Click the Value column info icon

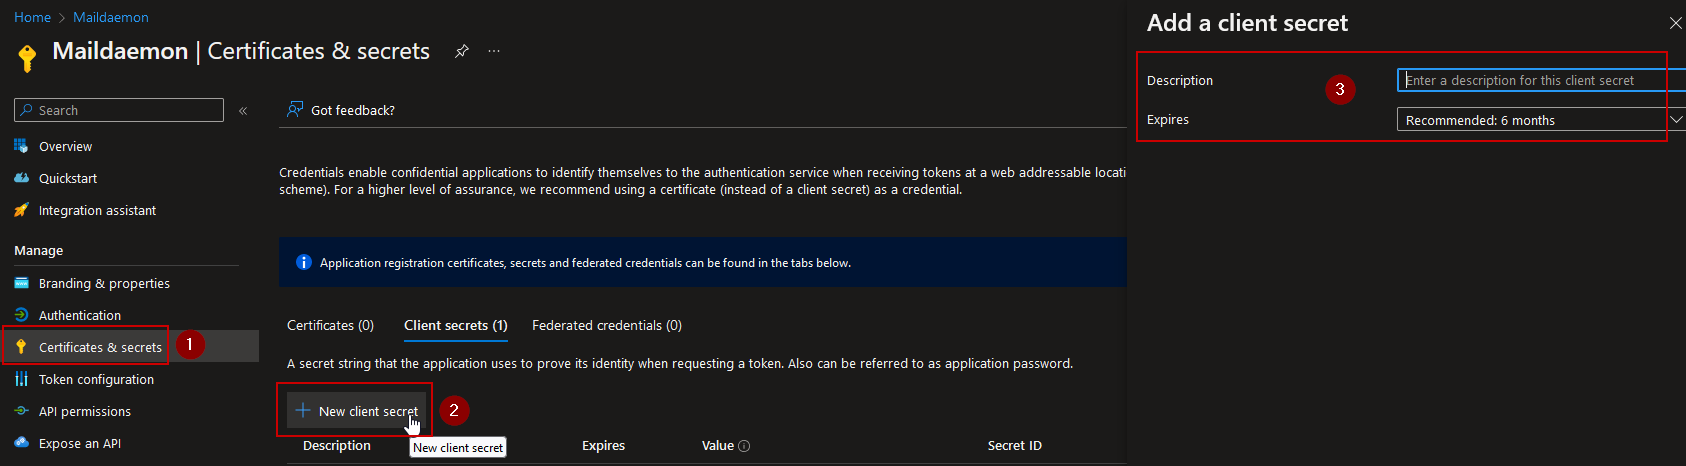[x=744, y=446]
